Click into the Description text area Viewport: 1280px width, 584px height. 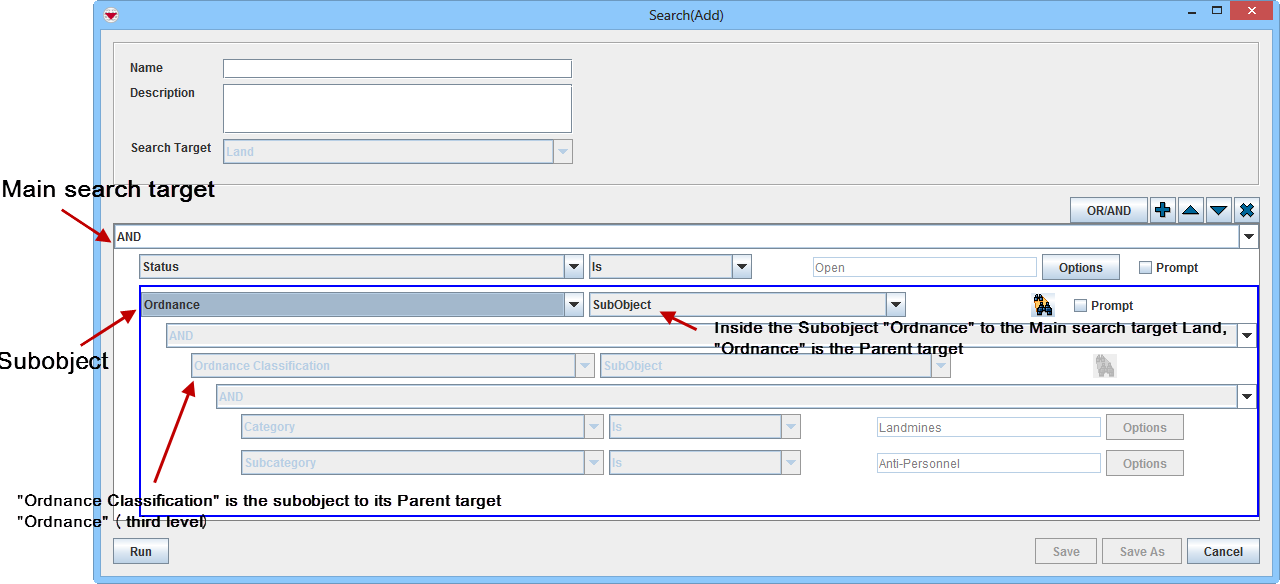click(397, 108)
